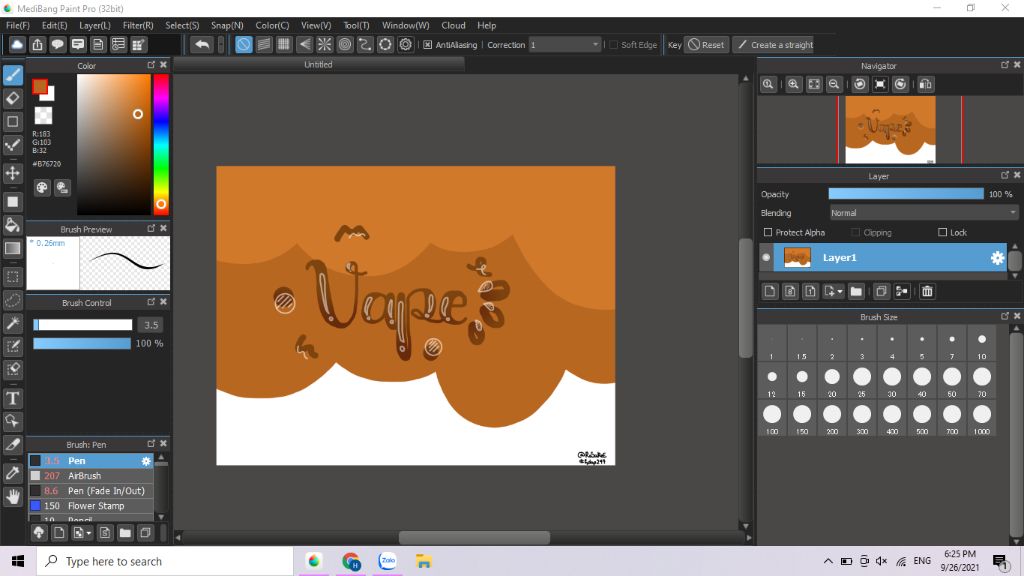
Task: Select the Eraser tool
Action: pyautogui.click(x=12, y=99)
